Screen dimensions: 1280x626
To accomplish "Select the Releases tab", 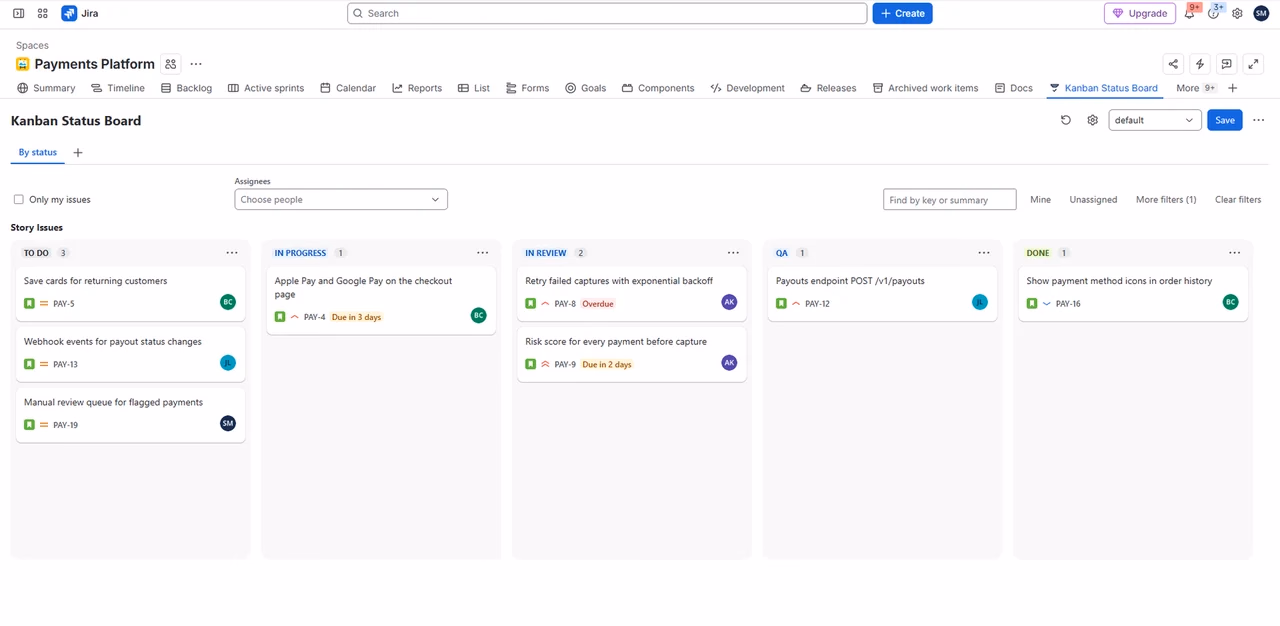I will (x=828, y=88).
